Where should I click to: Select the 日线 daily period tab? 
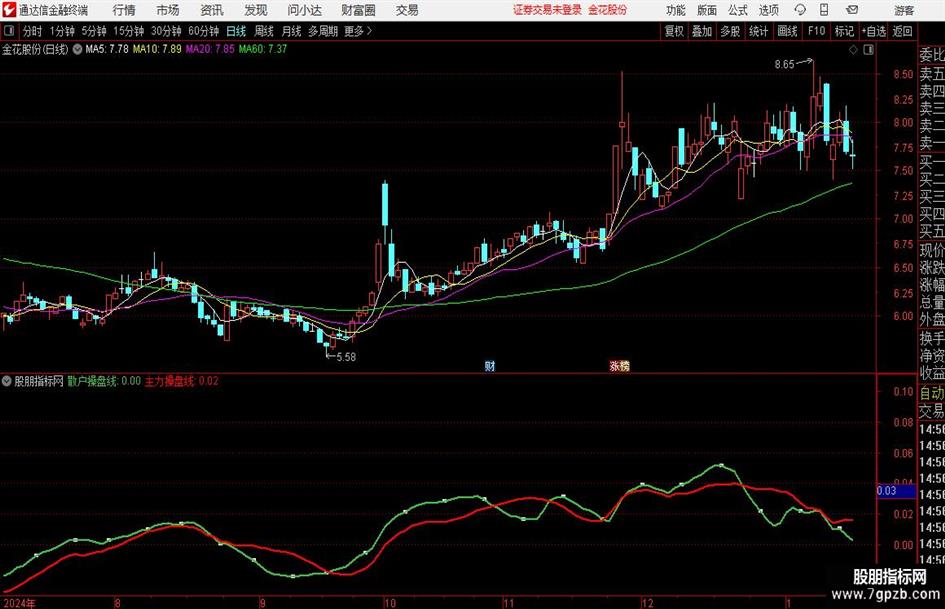click(x=236, y=31)
